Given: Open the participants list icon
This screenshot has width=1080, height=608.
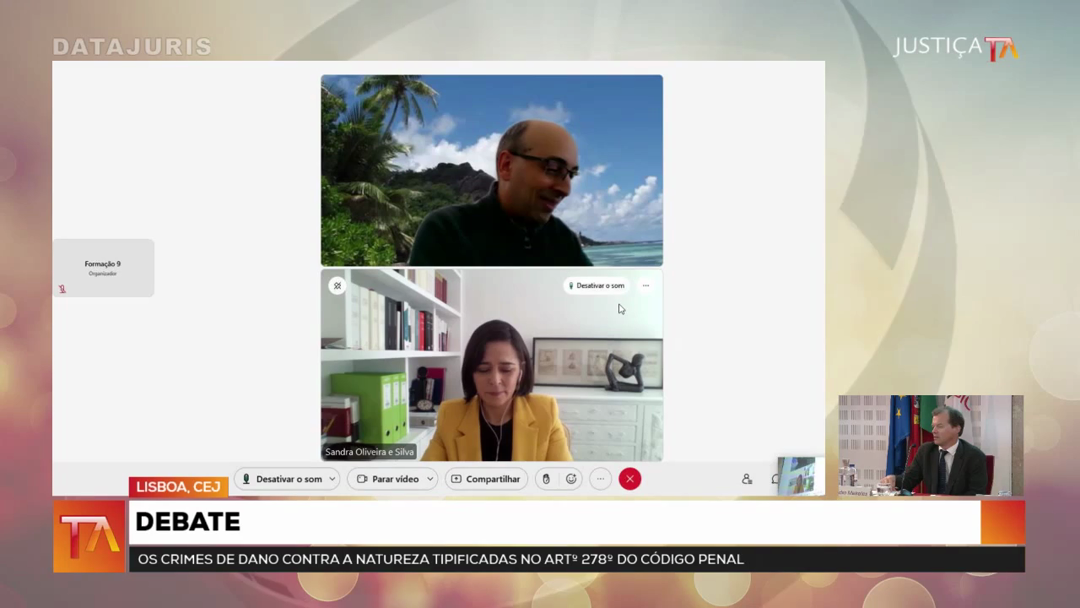Looking at the screenshot, I should [747, 479].
